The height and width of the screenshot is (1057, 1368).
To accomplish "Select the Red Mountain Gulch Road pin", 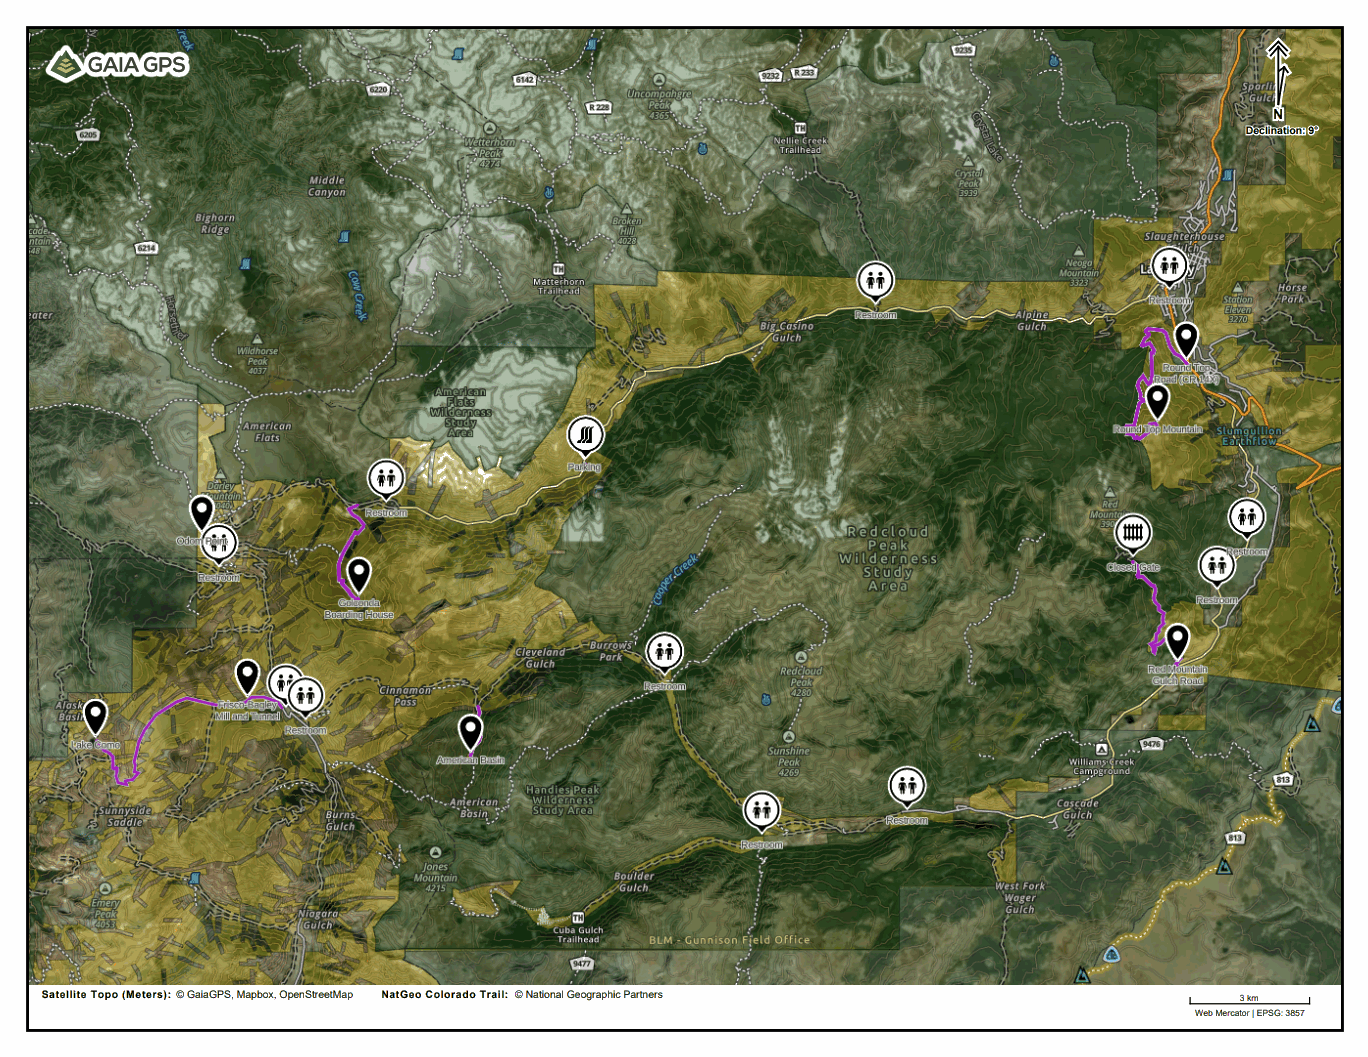I will click(1177, 640).
